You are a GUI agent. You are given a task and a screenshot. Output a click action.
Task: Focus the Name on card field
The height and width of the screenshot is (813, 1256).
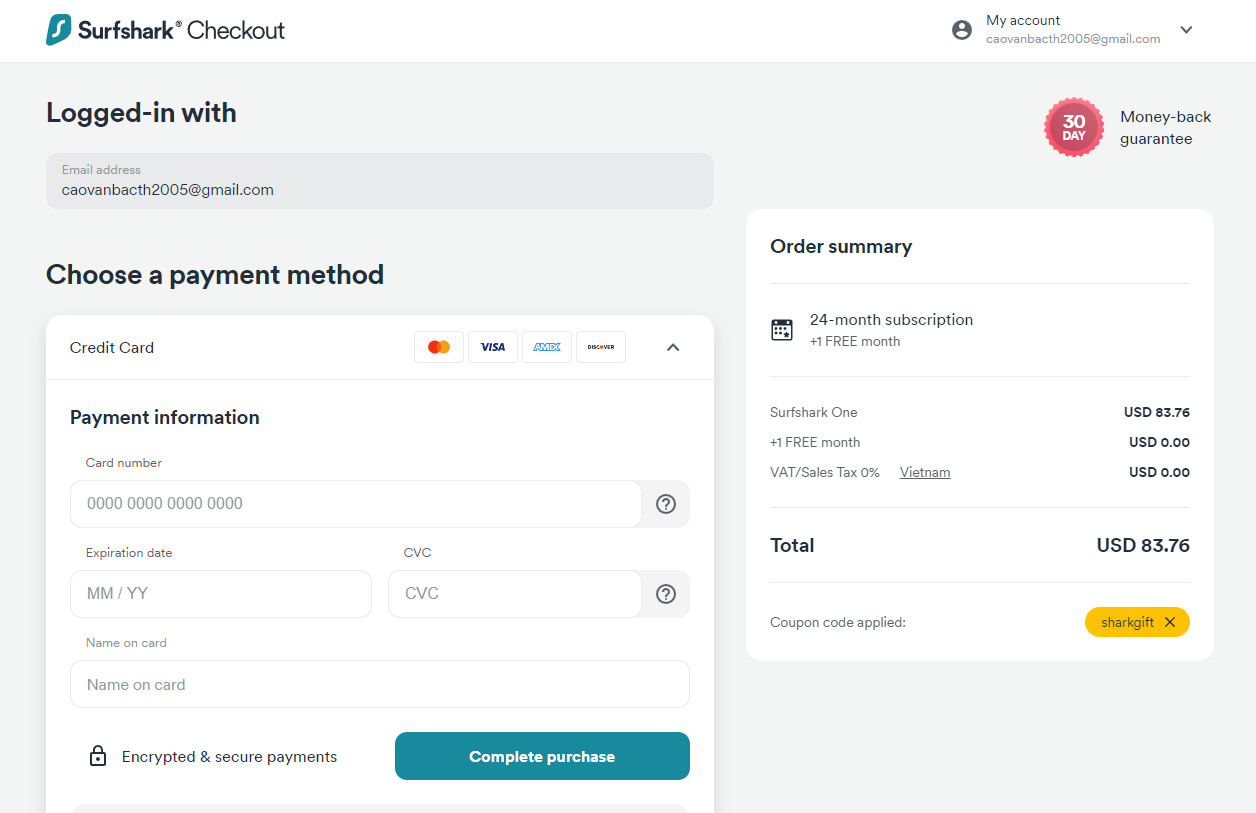pos(380,684)
